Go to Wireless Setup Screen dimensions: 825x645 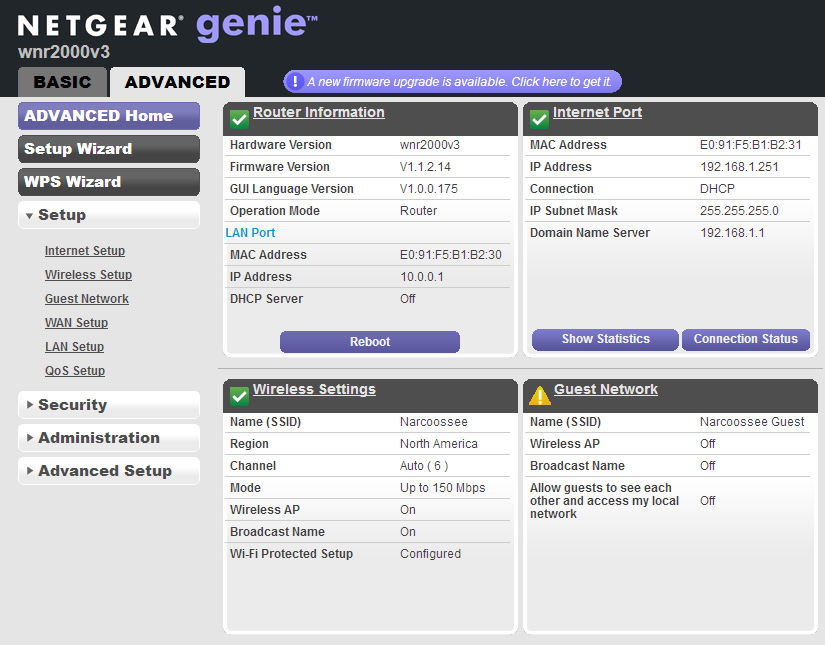(x=88, y=275)
